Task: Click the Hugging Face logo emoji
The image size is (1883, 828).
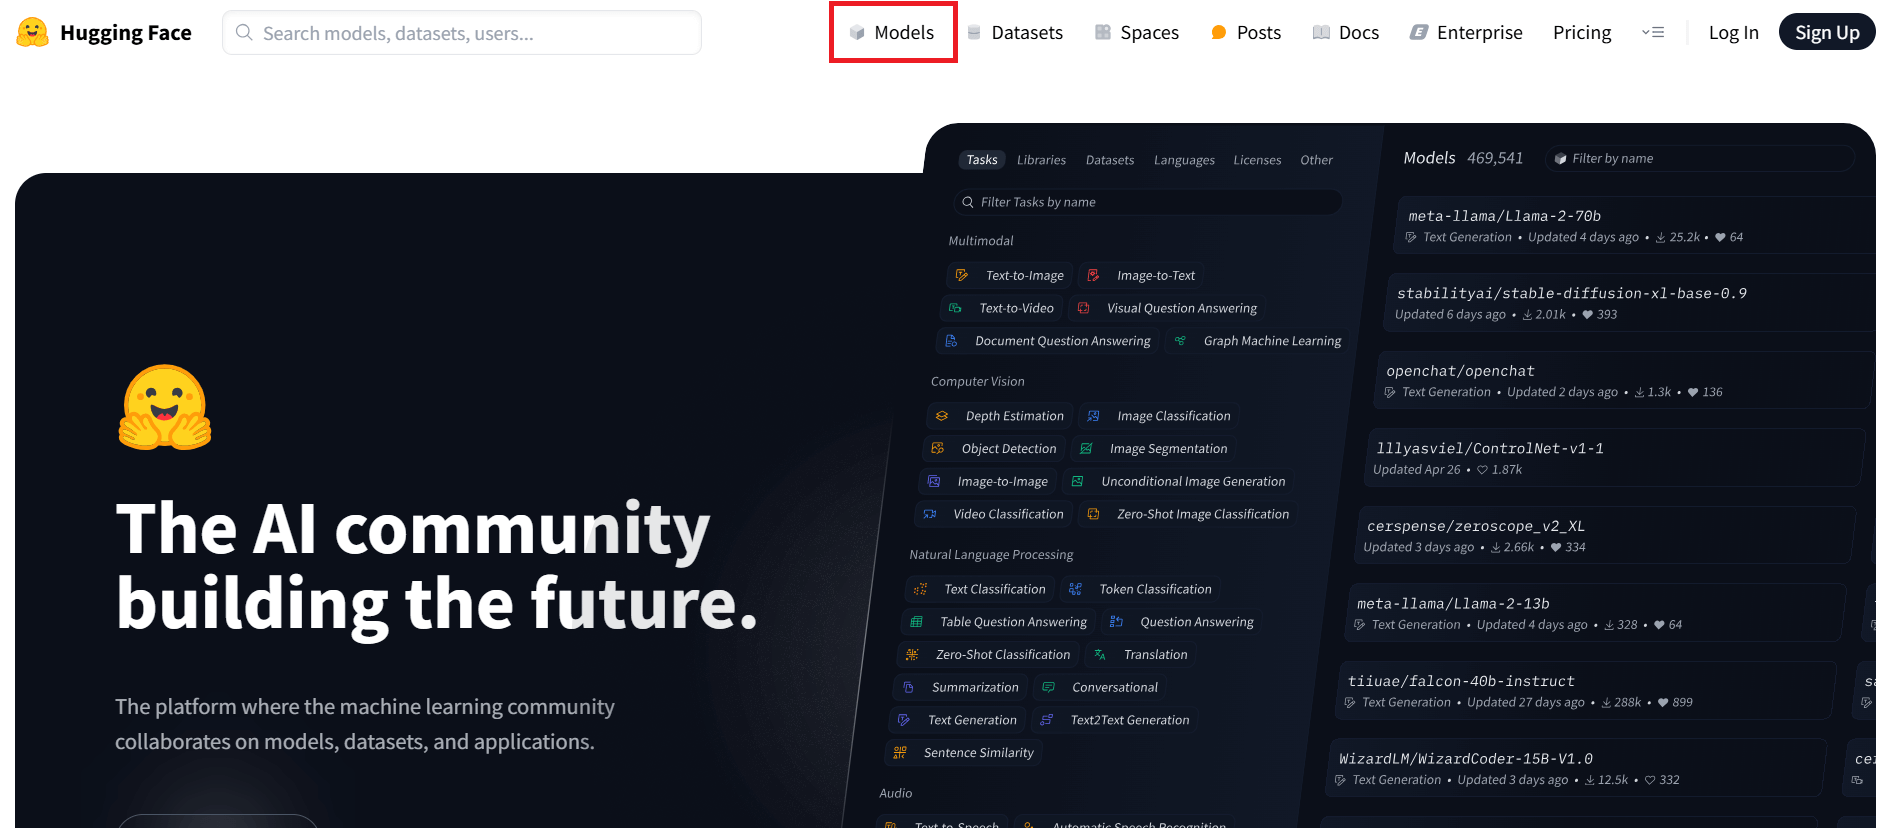Action: pyautogui.click(x=32, y=32)
